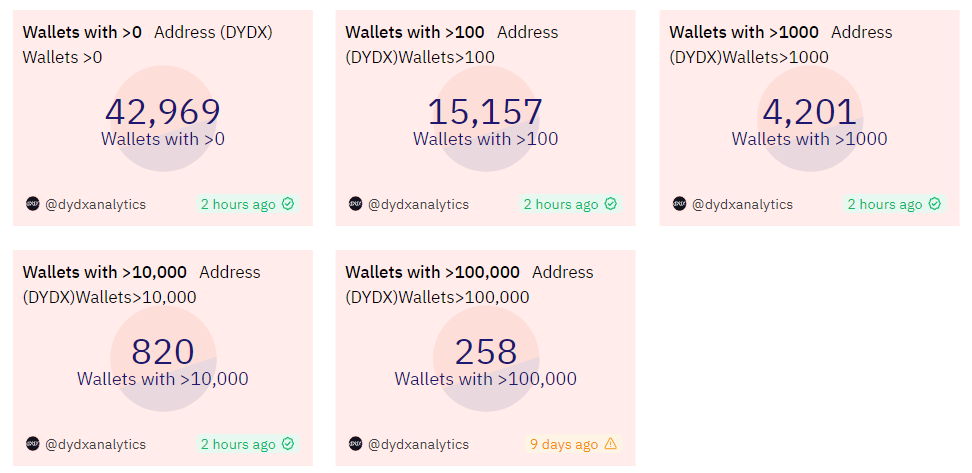Click the dydxanalytics avatar on Wallets >100 card
Viewport: 972px width, 473px height.
(356, 204)
